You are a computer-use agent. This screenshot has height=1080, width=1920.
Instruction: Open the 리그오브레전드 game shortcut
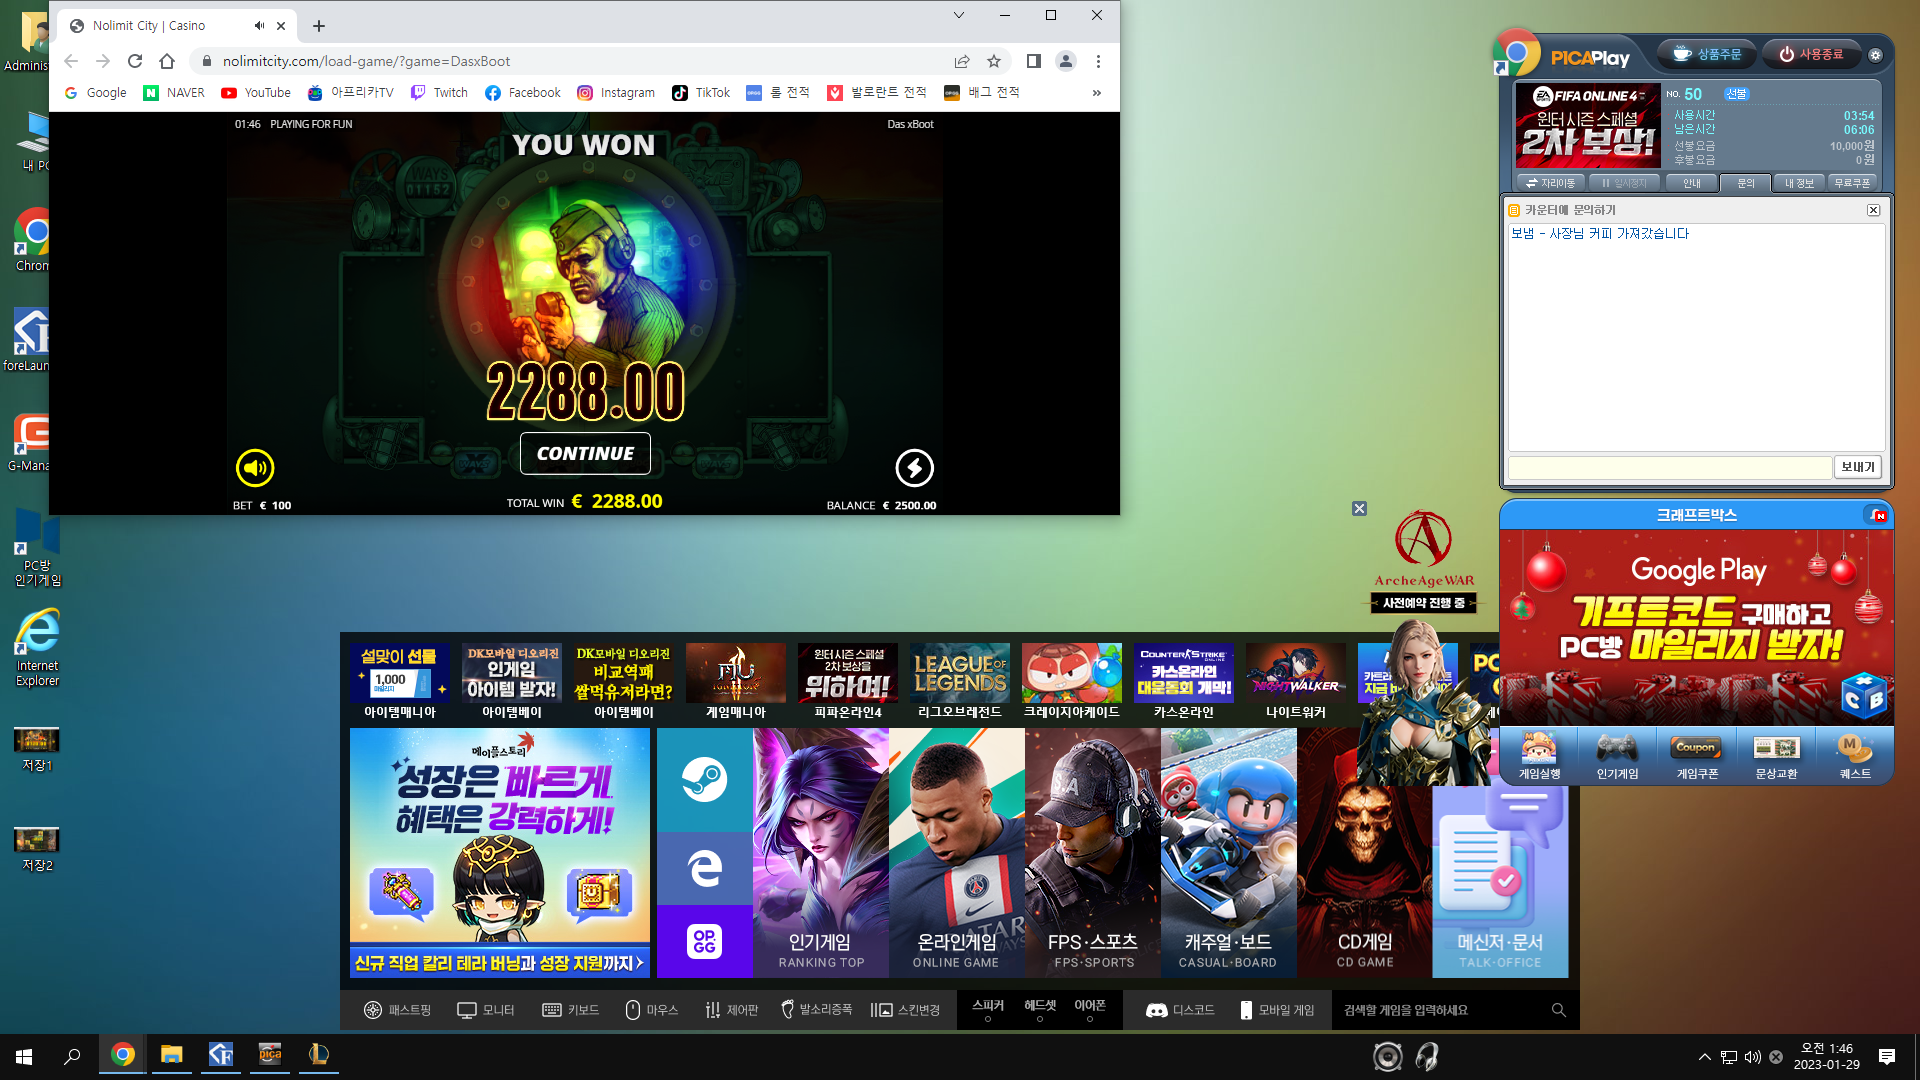[960, 682]
